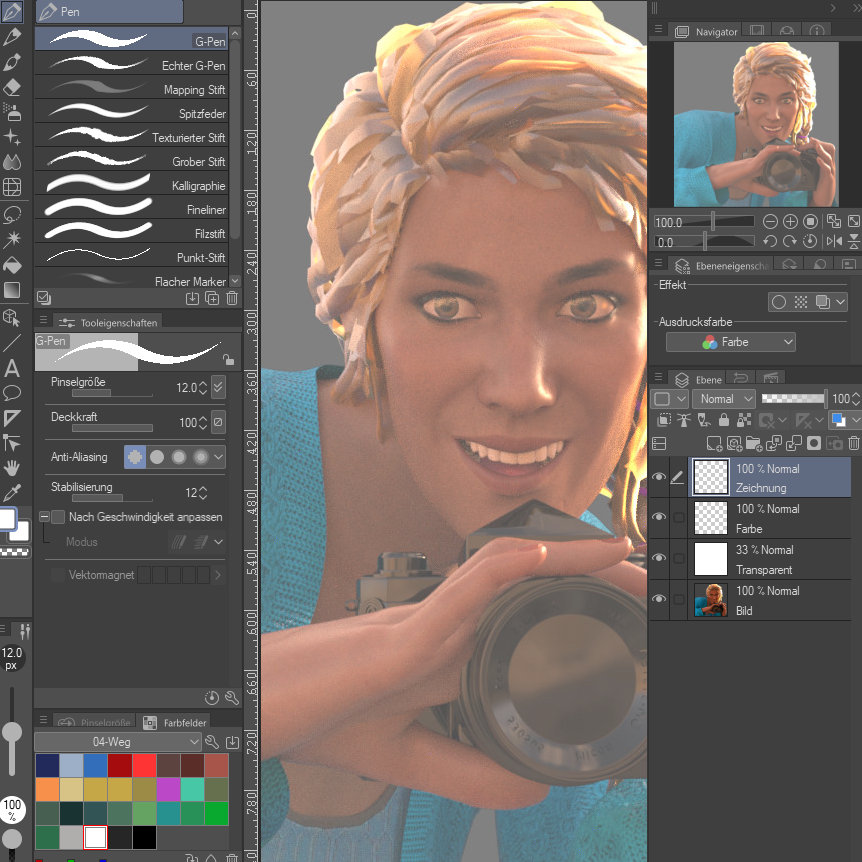Select the Hand move tool
Screen dimensions: 862x862
coord(12,467)
